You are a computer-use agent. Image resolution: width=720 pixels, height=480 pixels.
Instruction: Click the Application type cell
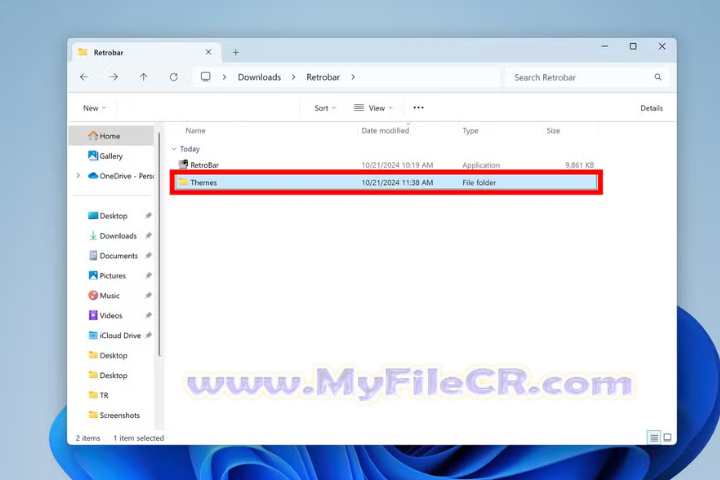click(481, 165)
